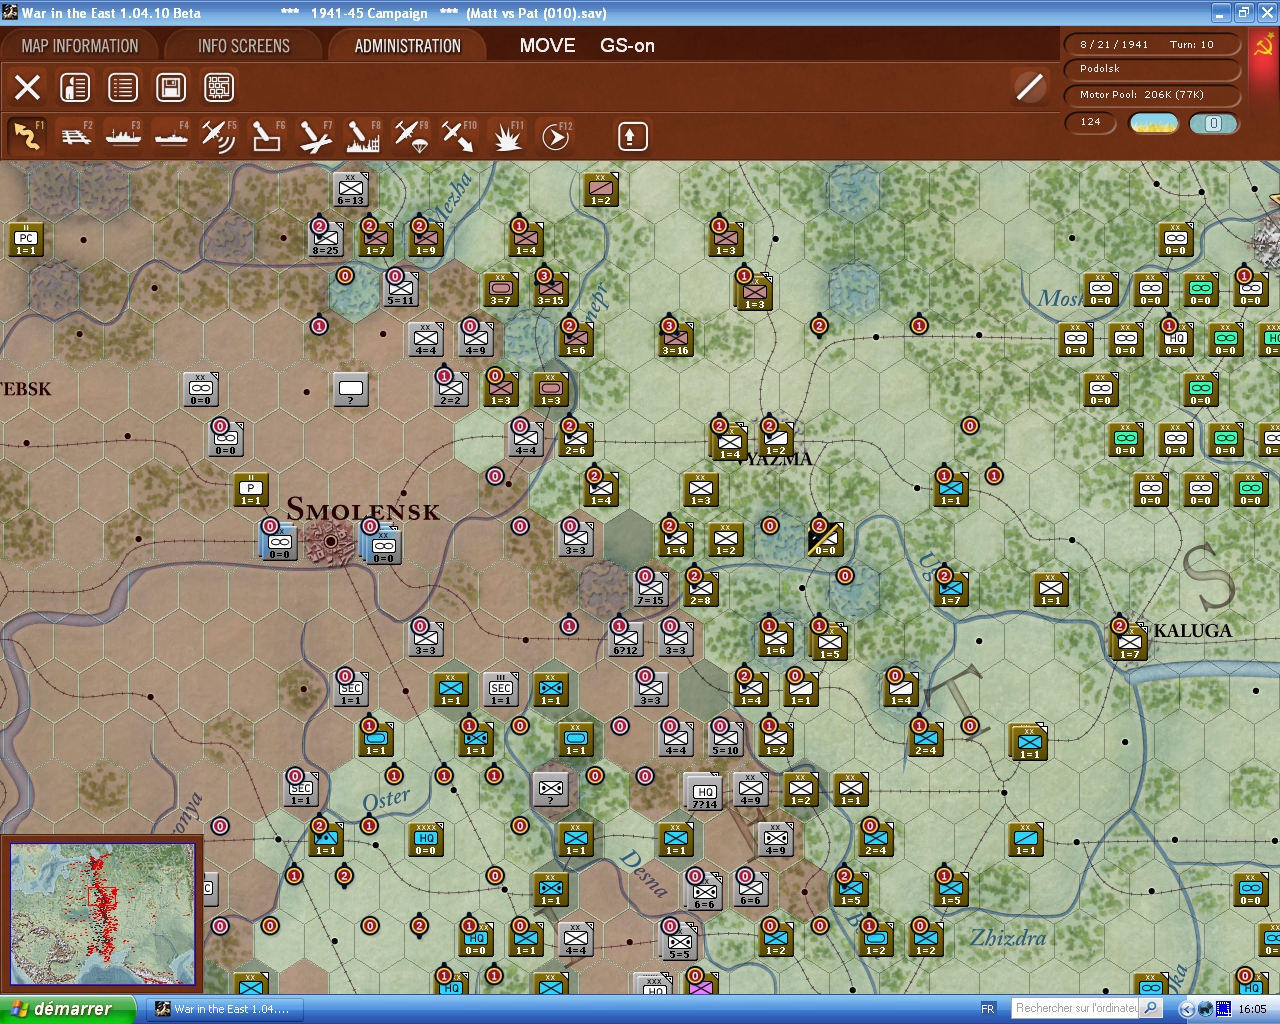Click the diagonal slash round button
1280x1024 pixels.
(1029, 87)
